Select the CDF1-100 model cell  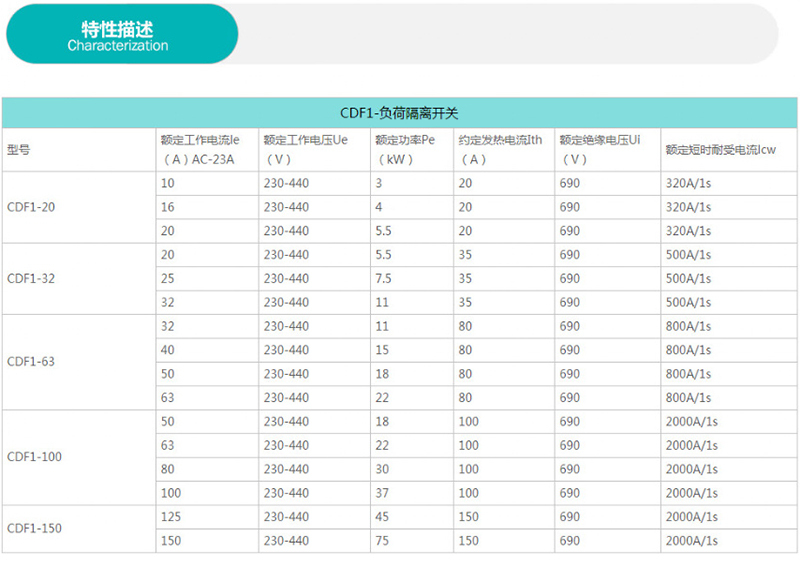[79, 457]
